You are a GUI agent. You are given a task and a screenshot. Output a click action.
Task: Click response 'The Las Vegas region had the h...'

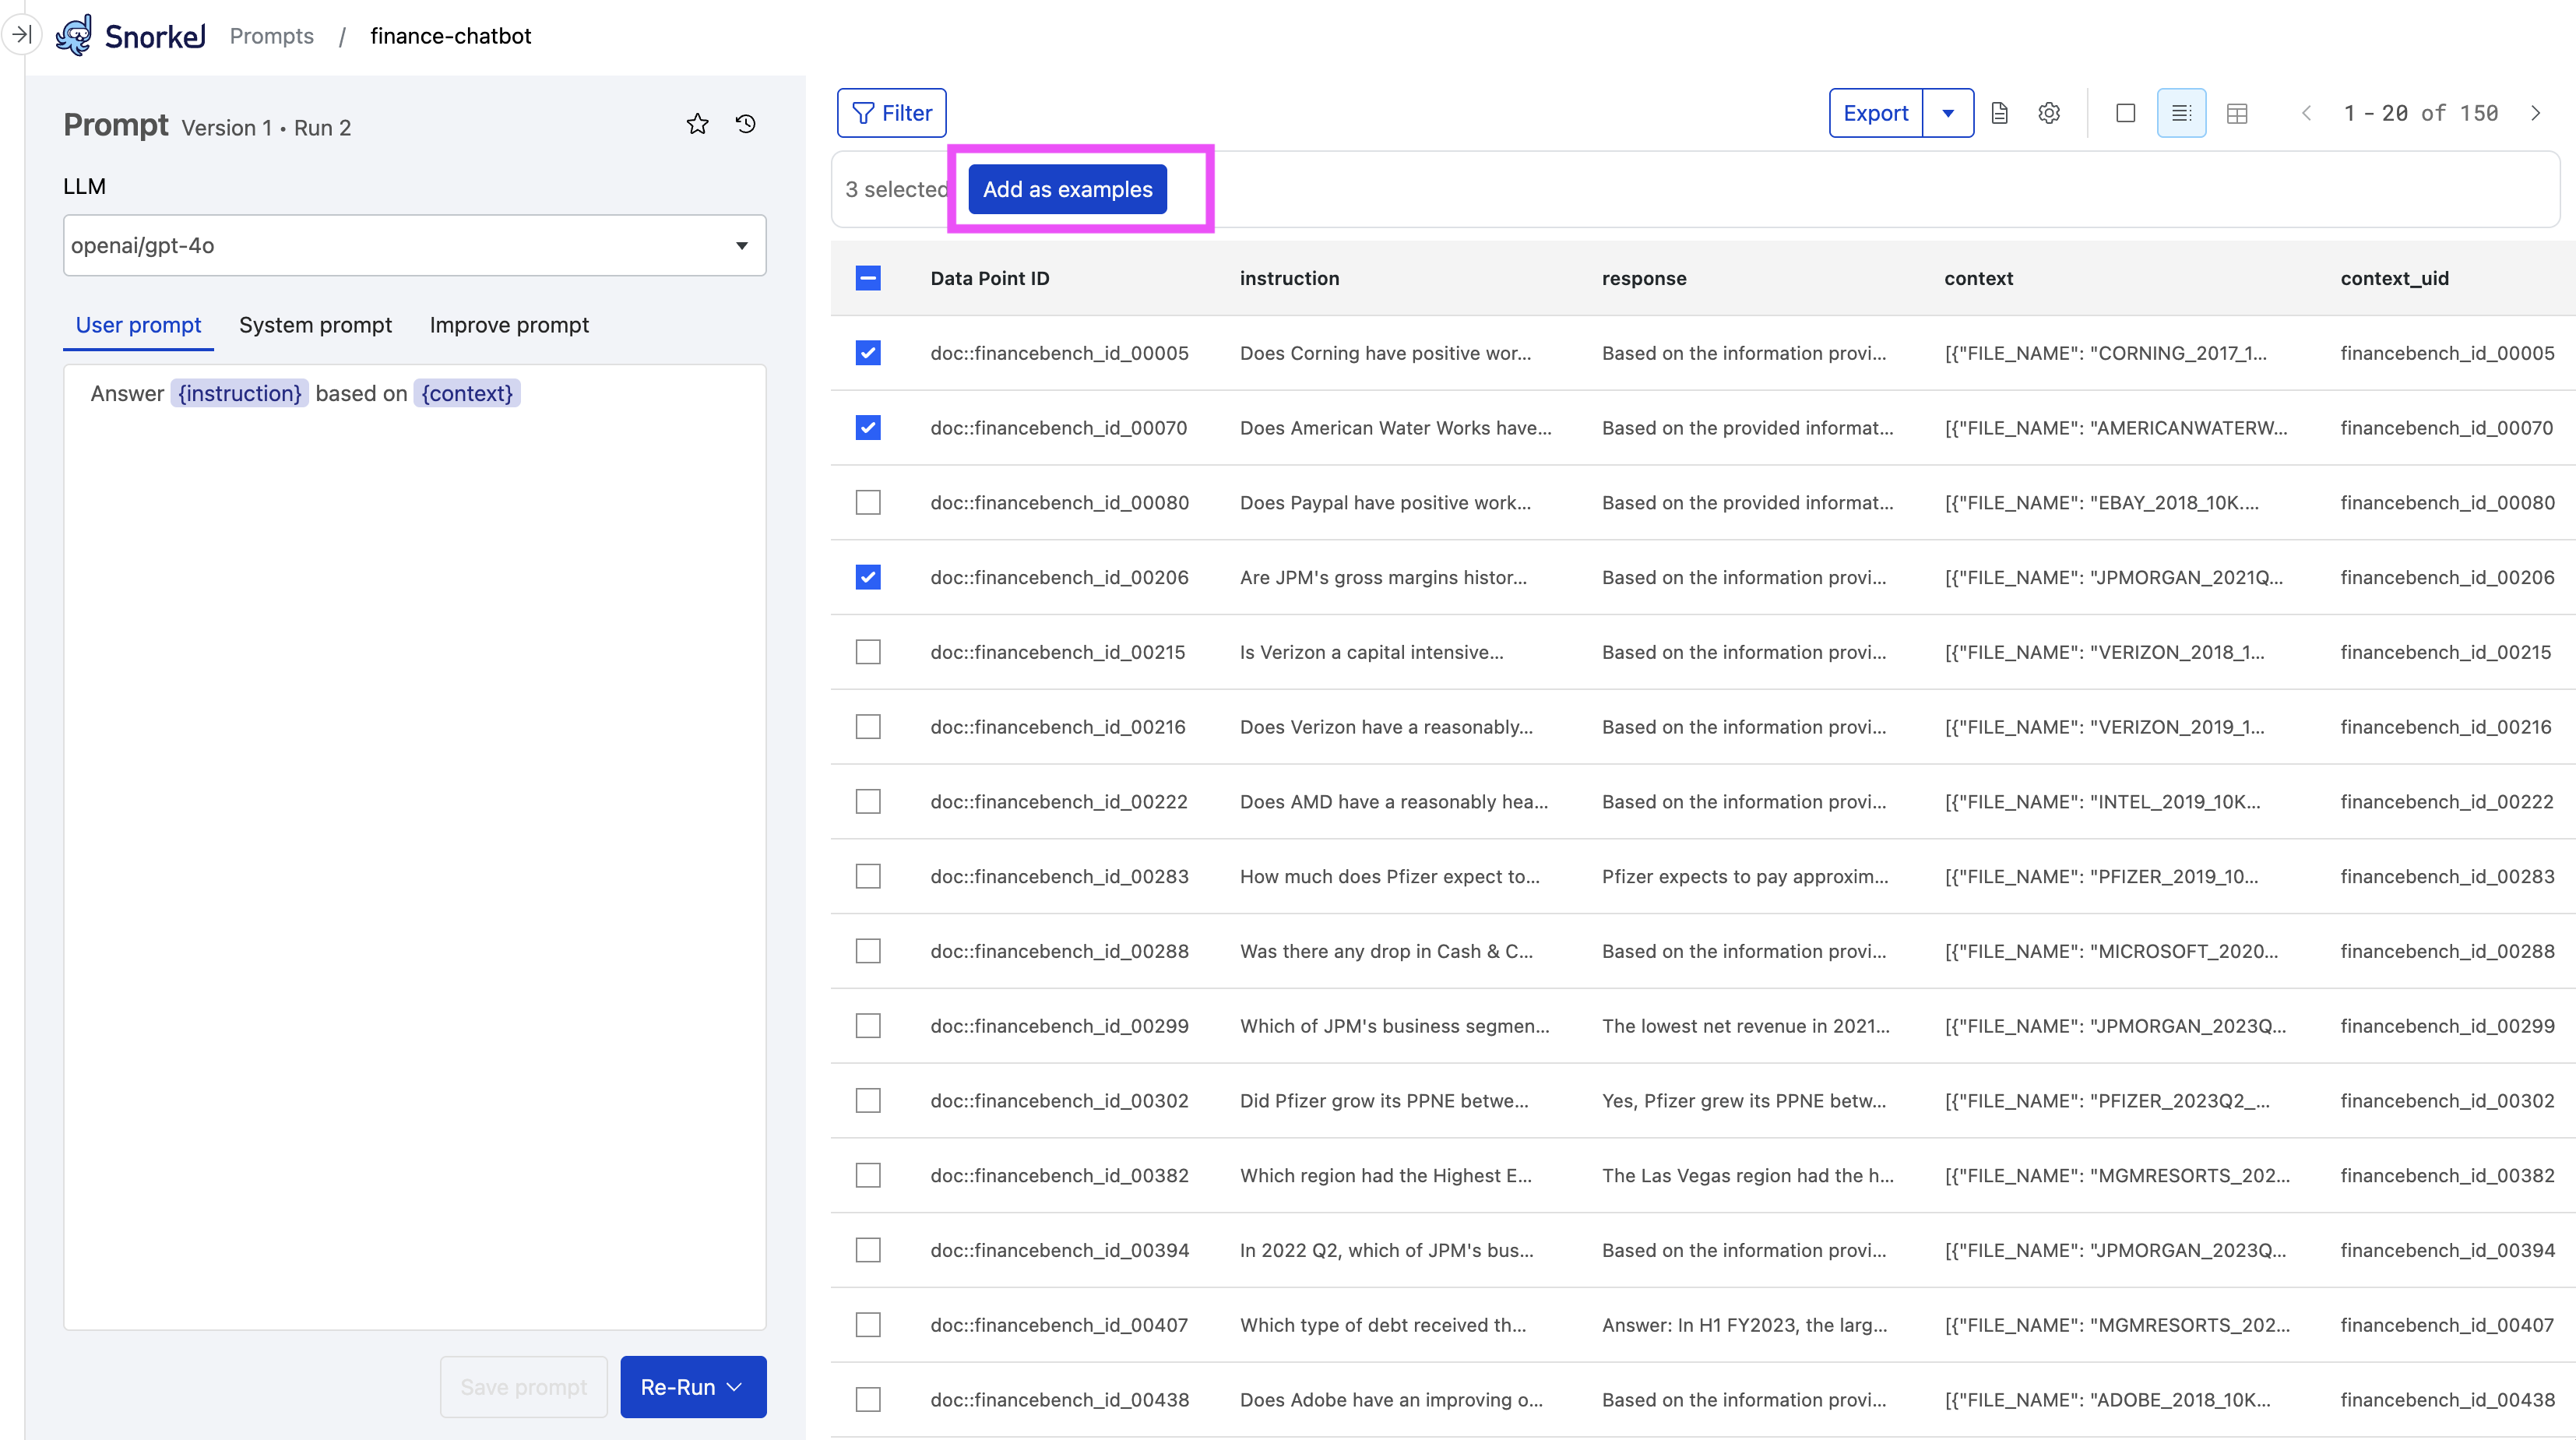point(1747,1175)
